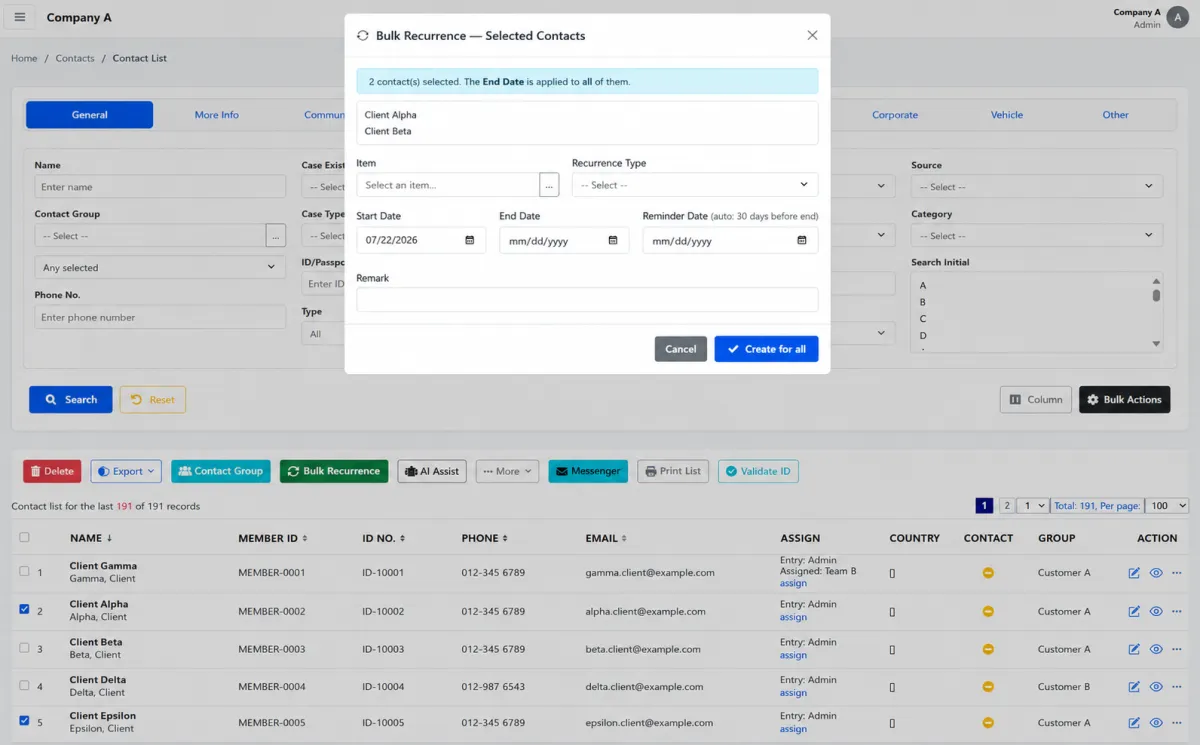The height and width of the screenshot is (745, 1200).
Task: Open the Category dropdown filter
Action: [x=1037, y=236]
